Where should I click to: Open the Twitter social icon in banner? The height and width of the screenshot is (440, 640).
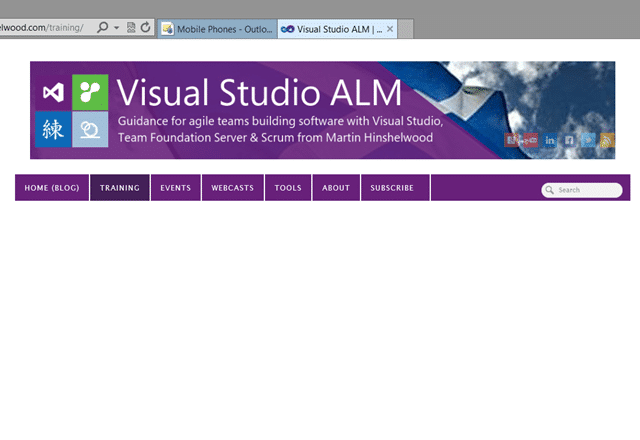[x=588, y=140]
